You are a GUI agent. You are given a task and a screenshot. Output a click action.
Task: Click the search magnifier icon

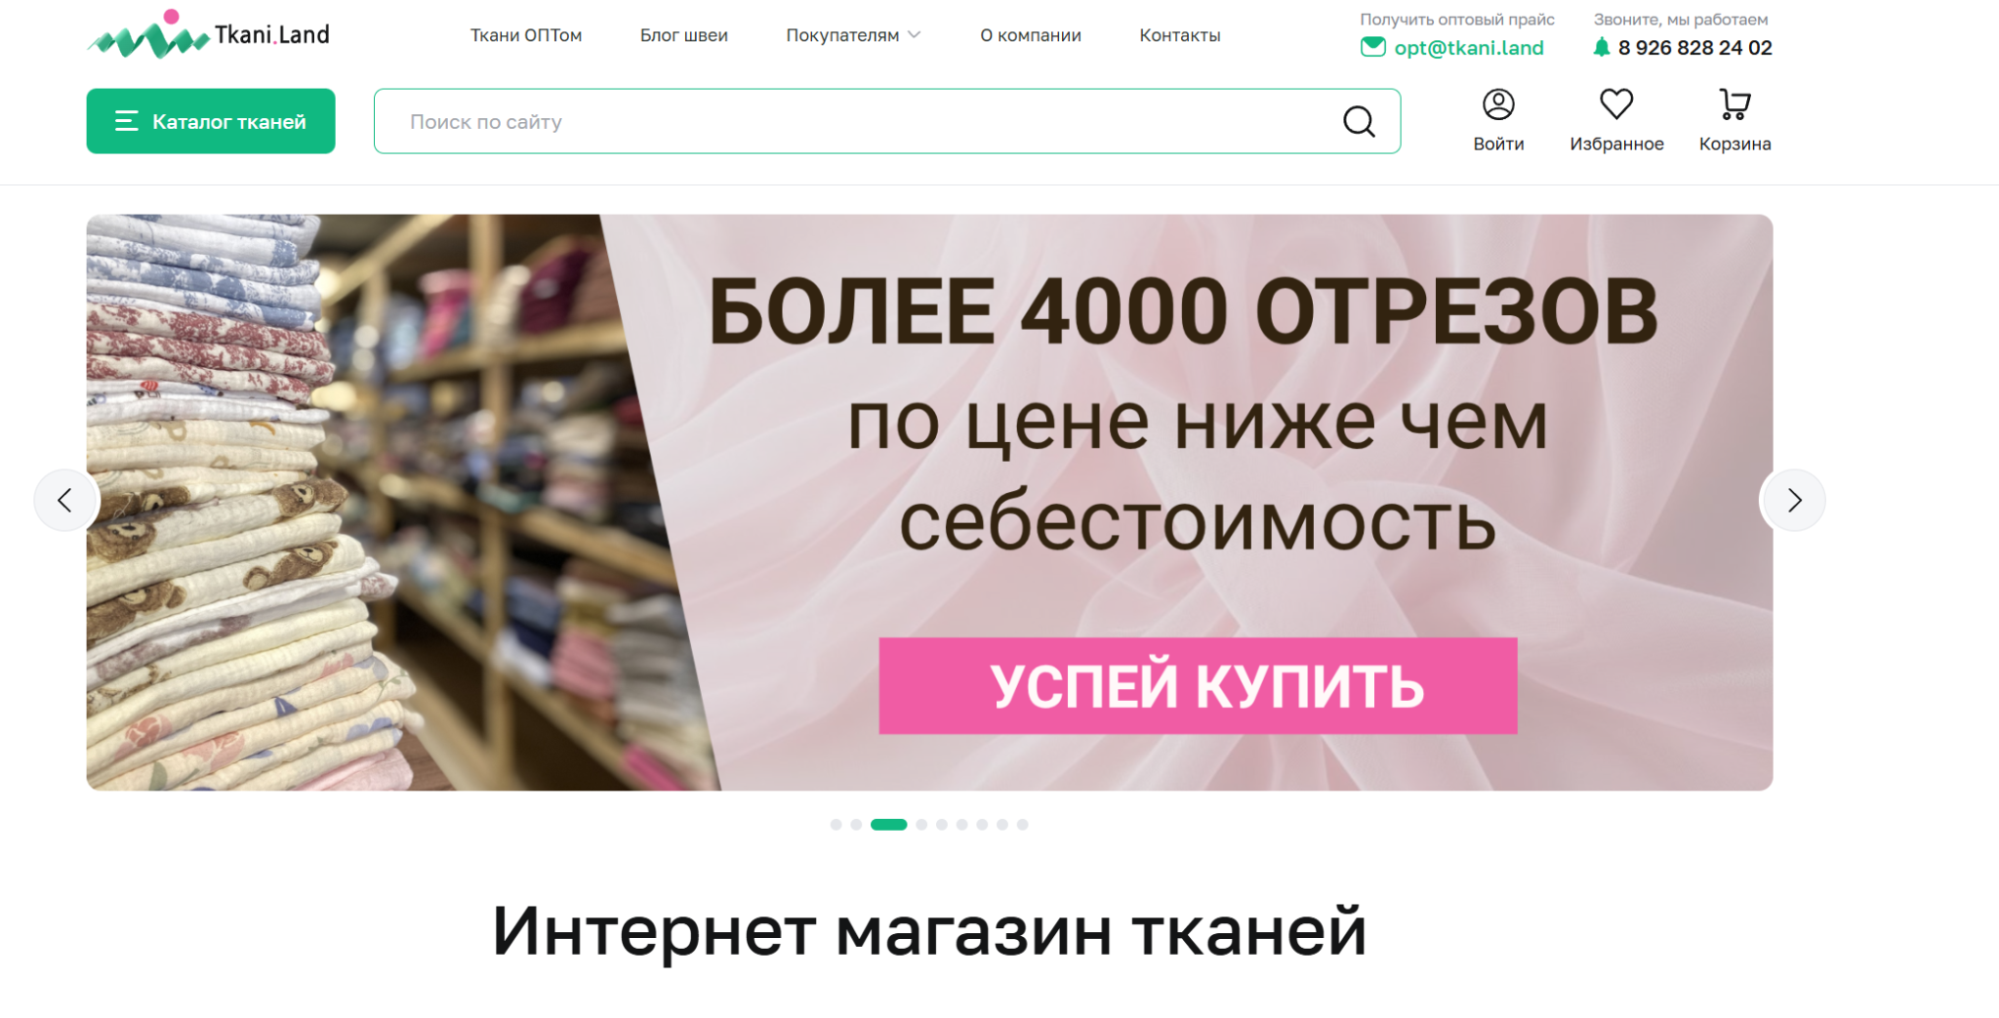point(1358,121)
